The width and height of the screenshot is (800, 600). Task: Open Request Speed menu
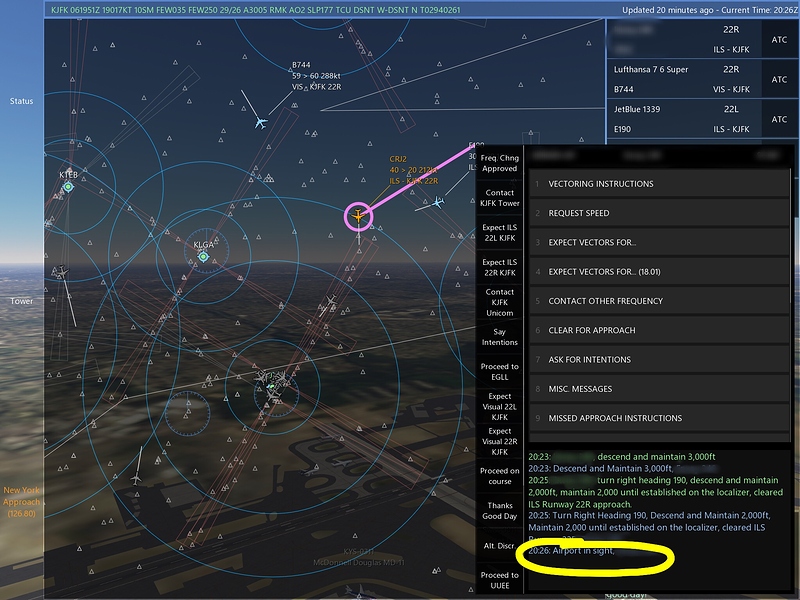point(659,213)
